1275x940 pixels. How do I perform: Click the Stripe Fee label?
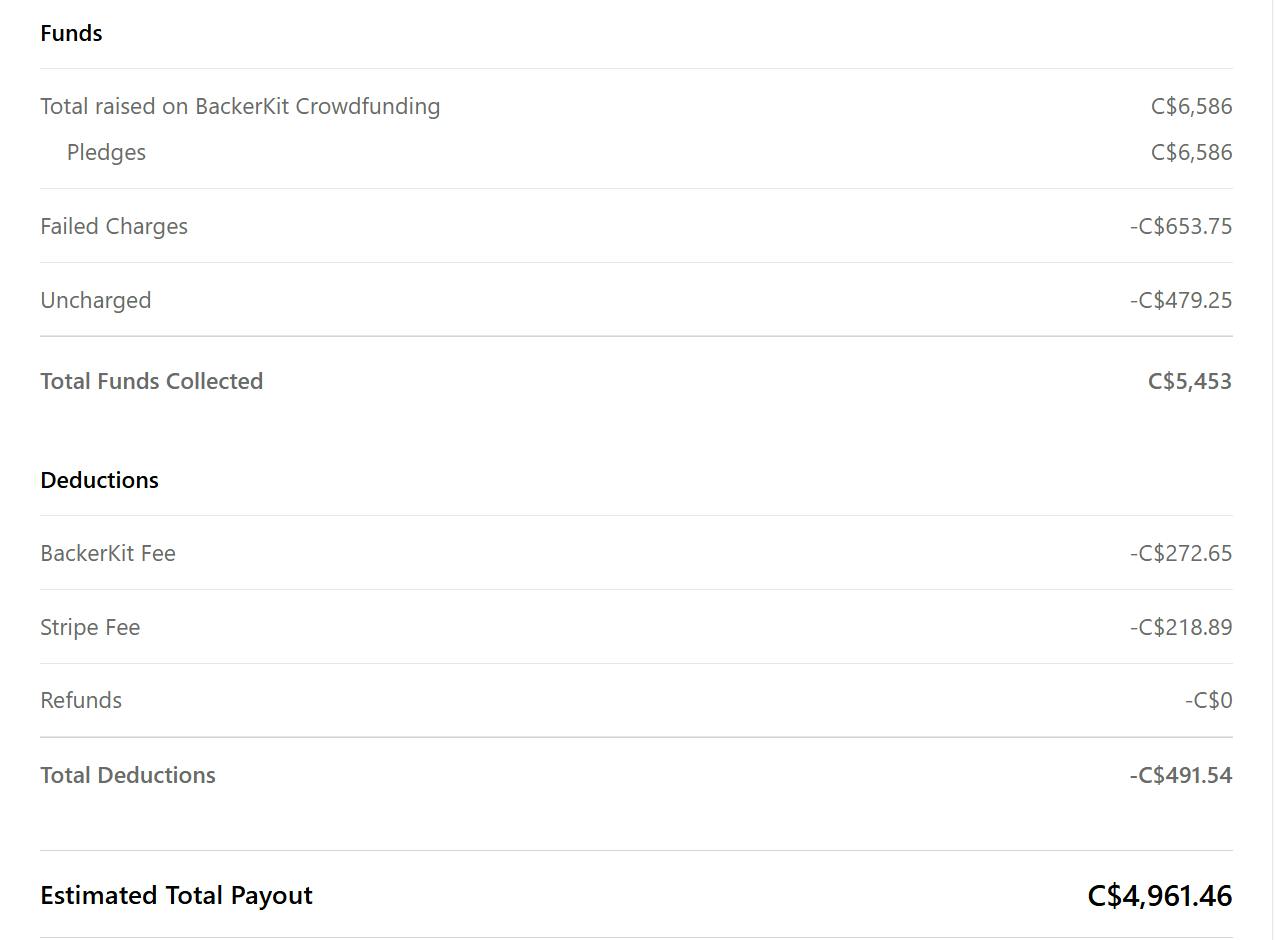90,627
